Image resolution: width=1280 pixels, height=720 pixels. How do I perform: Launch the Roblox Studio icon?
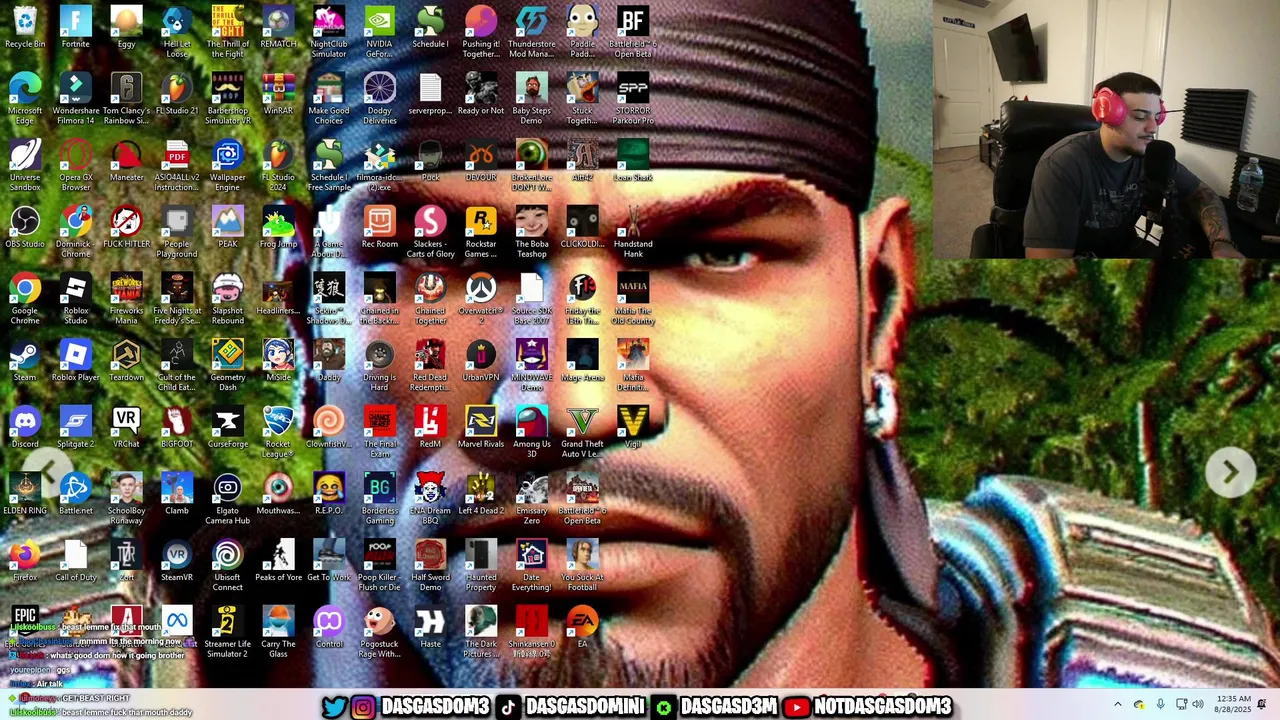[76, 298]
